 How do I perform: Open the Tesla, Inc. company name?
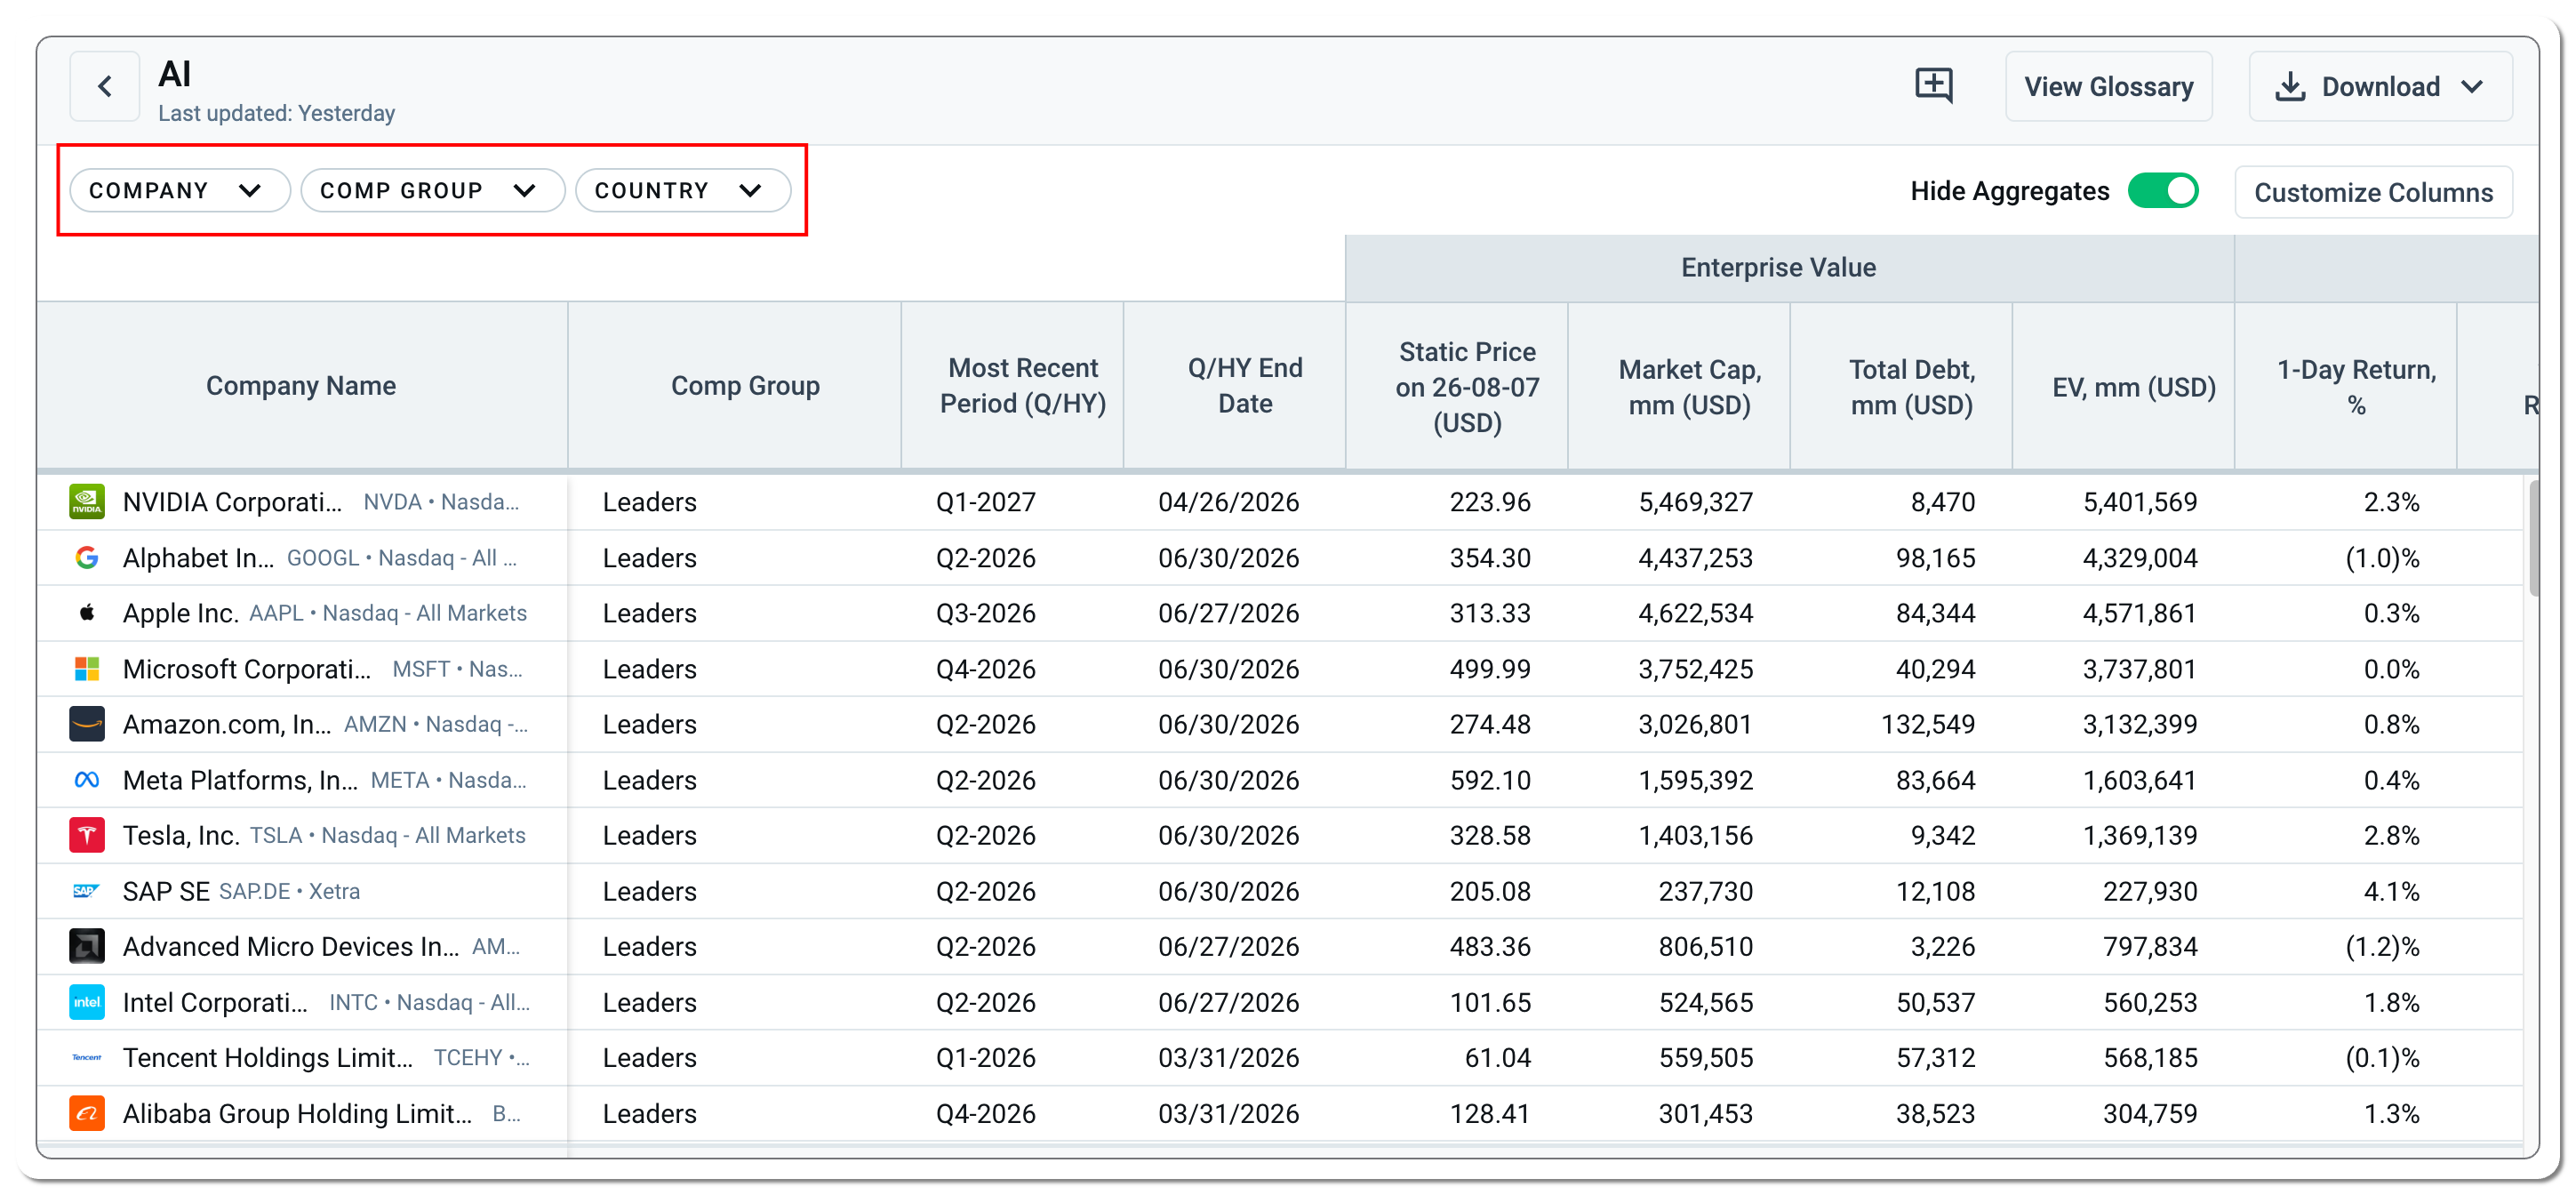(181, 835)
